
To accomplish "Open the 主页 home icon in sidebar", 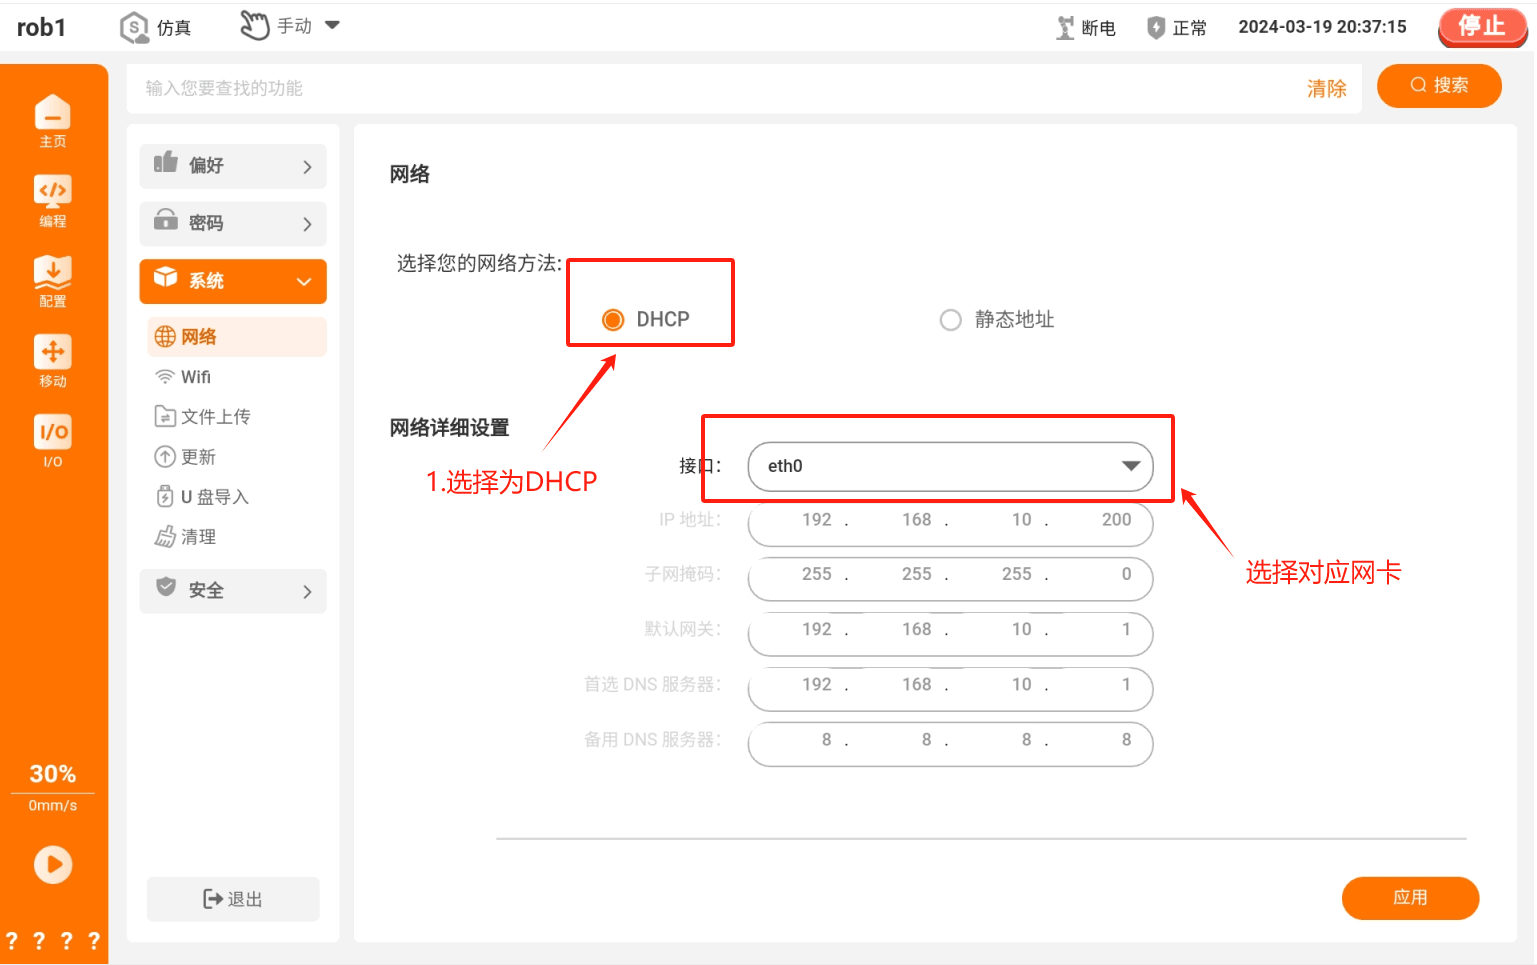I will (x=53, y=121).
